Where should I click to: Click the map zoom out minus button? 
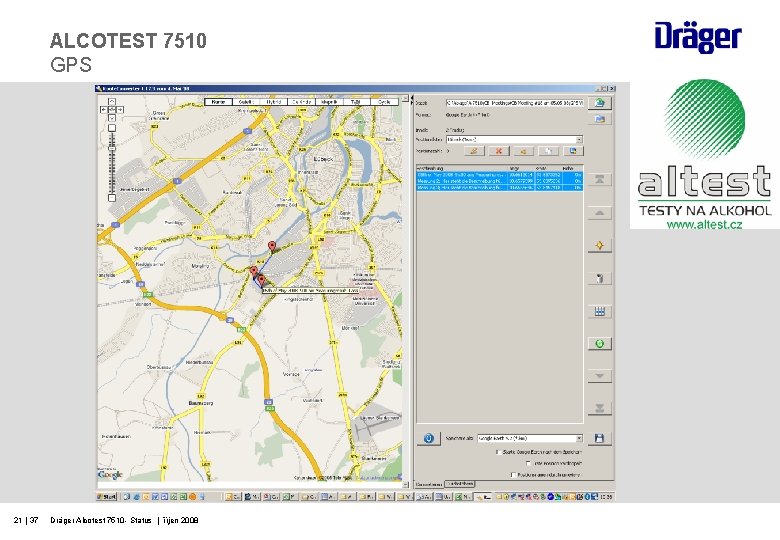tap(112, 198)
